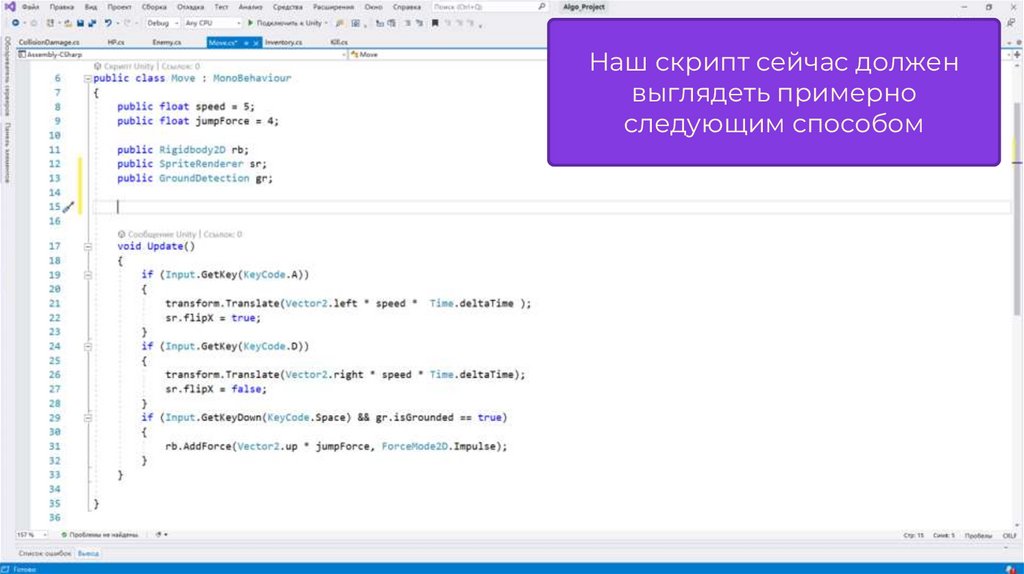Place the cursor on empty line 15
Image resolution: width=1024 pixels, height=574 pixels.
click(551, 207)
